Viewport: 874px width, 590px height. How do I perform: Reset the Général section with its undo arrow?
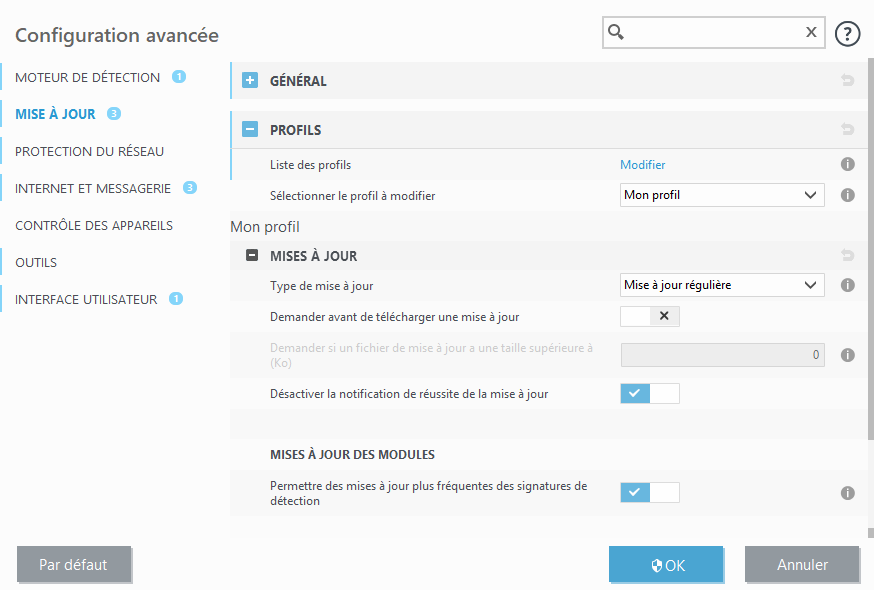coord(848,81)
